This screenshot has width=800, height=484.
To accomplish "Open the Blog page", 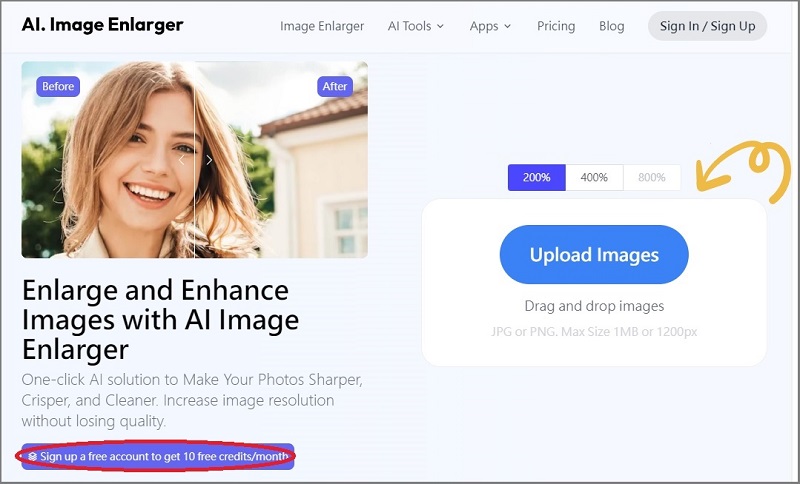I will tap(611, 26).
